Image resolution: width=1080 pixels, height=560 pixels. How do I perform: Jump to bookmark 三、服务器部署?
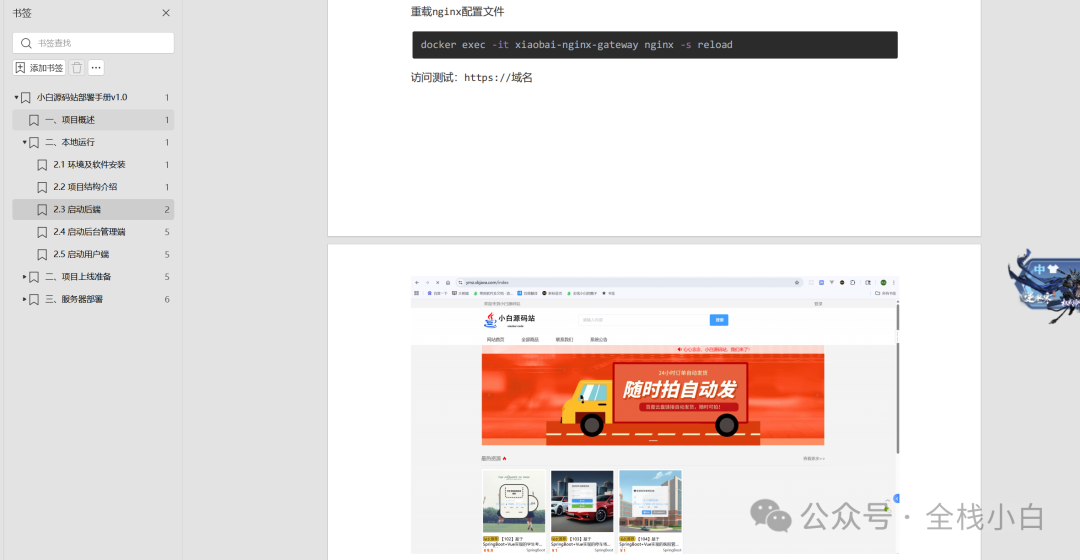tap(74, 299)
